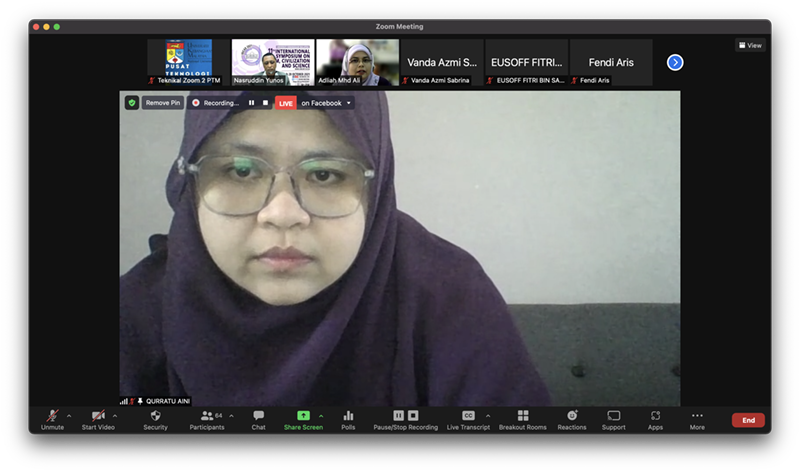Open the Polls window
800x472 pixels.
coord(348,417)
